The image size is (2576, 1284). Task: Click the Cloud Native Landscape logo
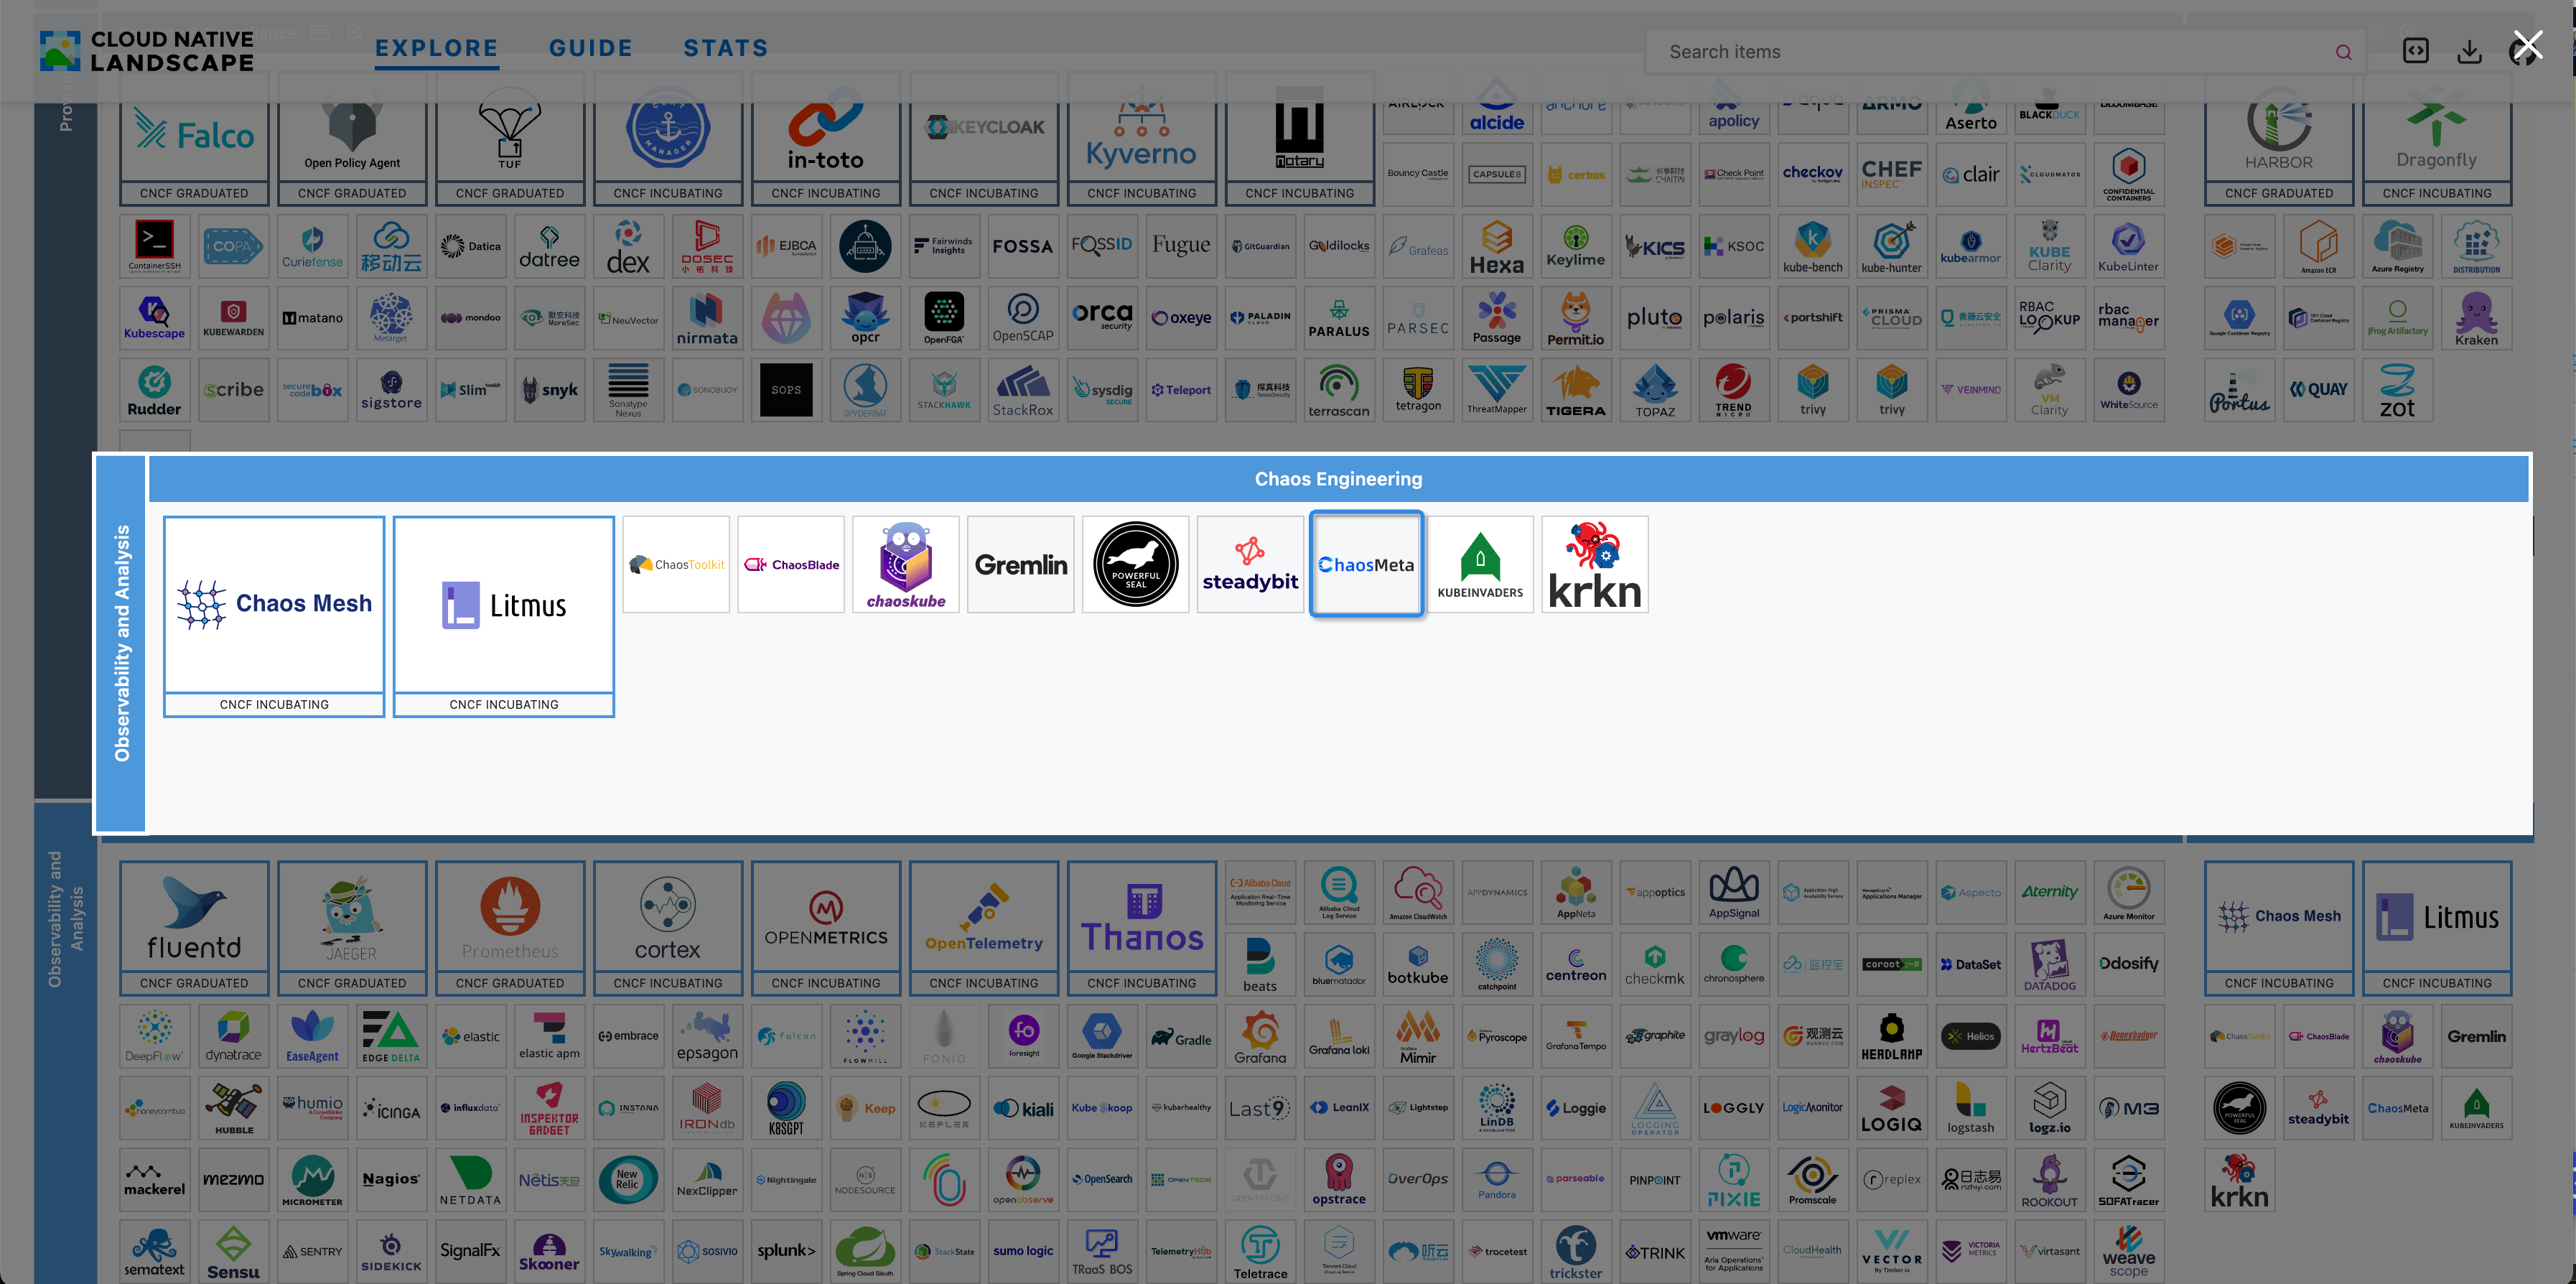pyautogui.click(x=147, y=51)
